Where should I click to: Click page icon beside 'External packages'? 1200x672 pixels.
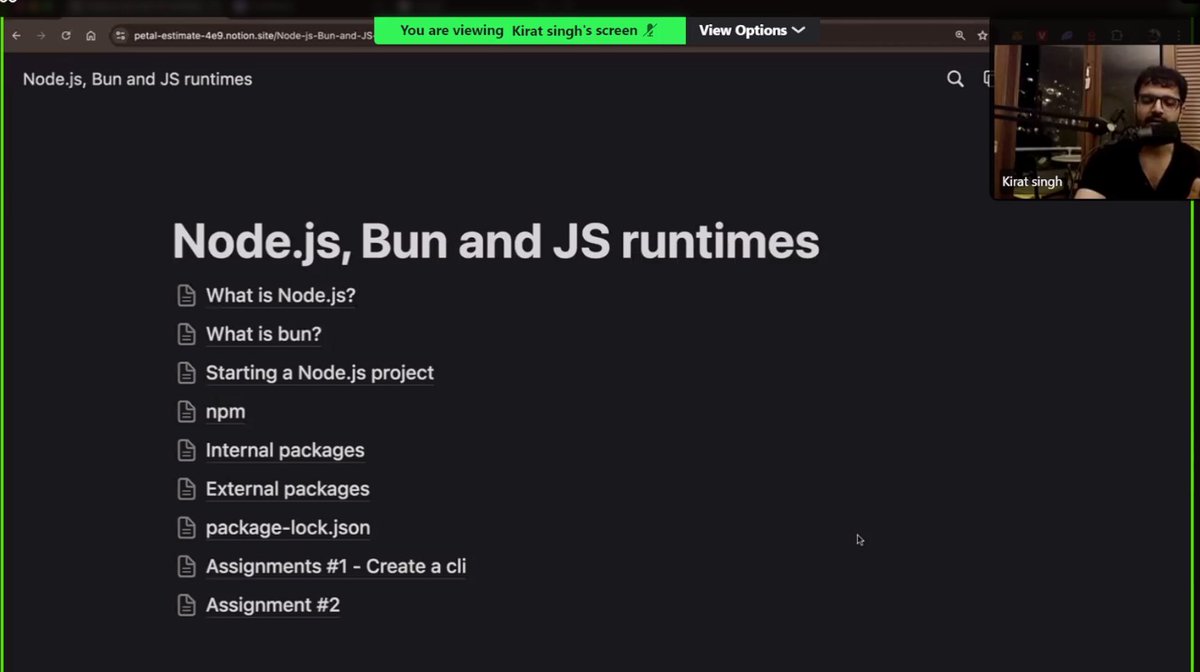tap(186, 489)
